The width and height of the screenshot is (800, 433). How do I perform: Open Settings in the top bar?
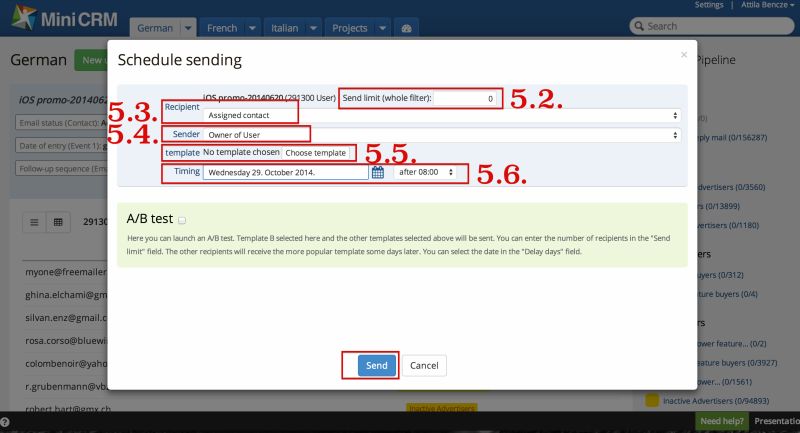[x=709, y=5]
